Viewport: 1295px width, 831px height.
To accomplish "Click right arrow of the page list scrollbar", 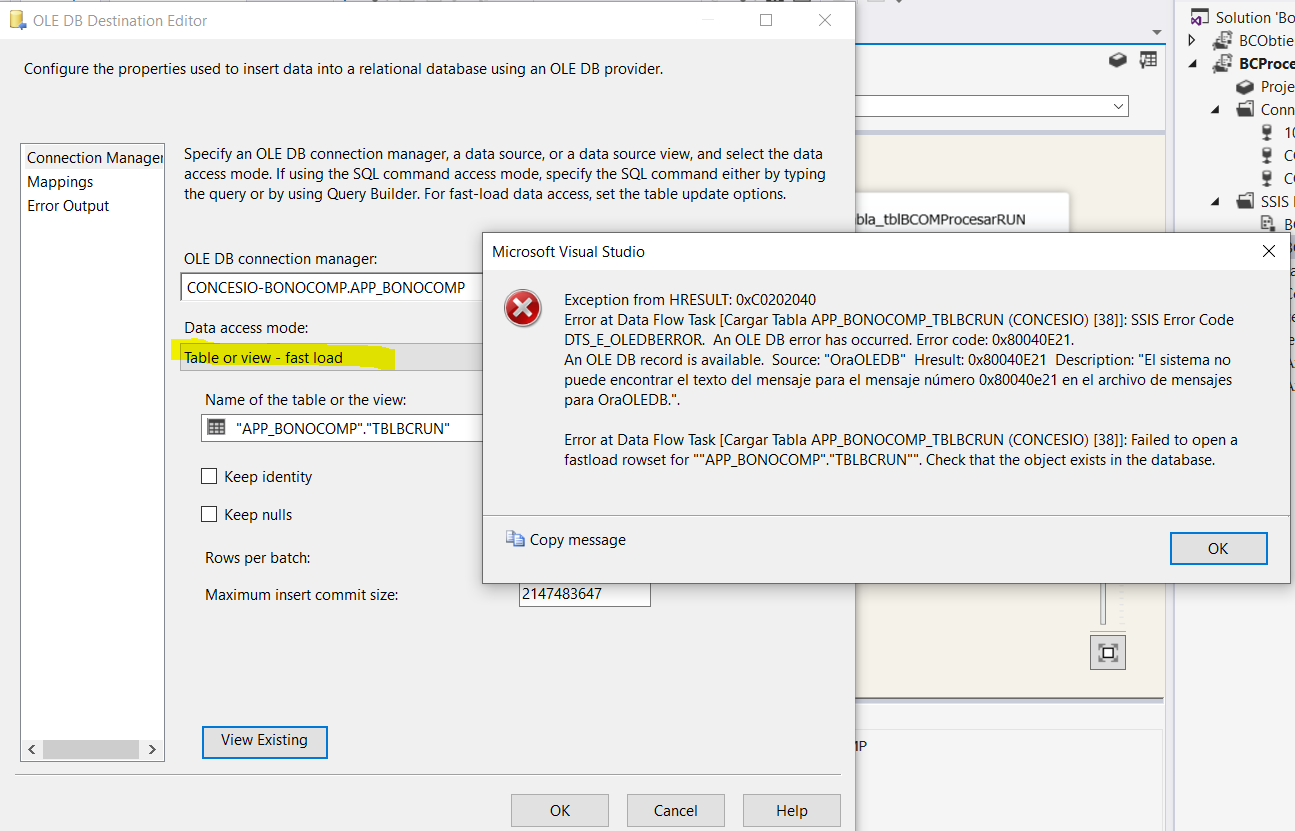I will [x=152, y=749].
